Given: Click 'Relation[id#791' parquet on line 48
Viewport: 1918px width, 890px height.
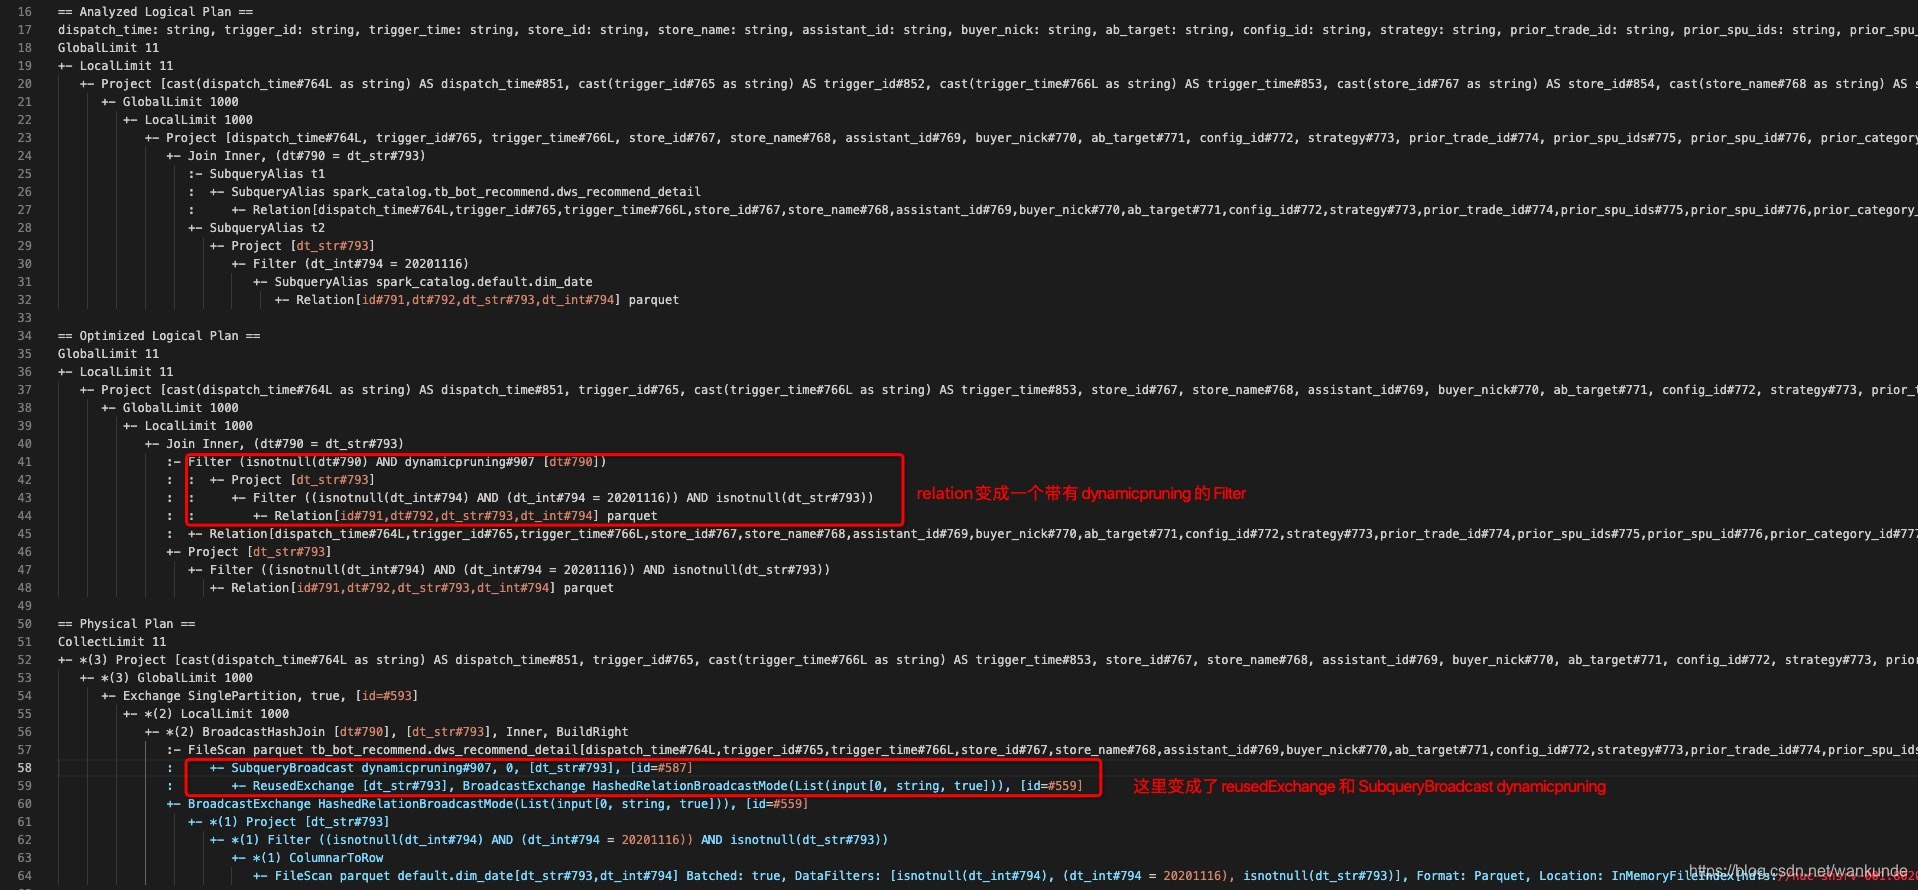Looking at the screenshot, I should (423, 588).
